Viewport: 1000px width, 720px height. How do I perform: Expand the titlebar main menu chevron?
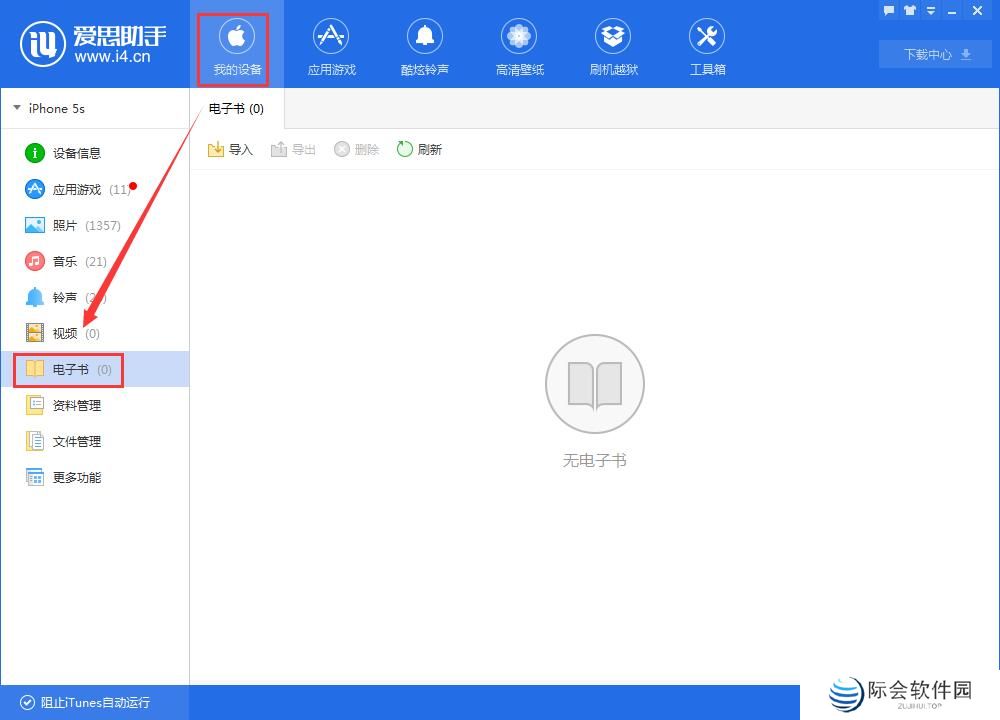pos(931,10)
